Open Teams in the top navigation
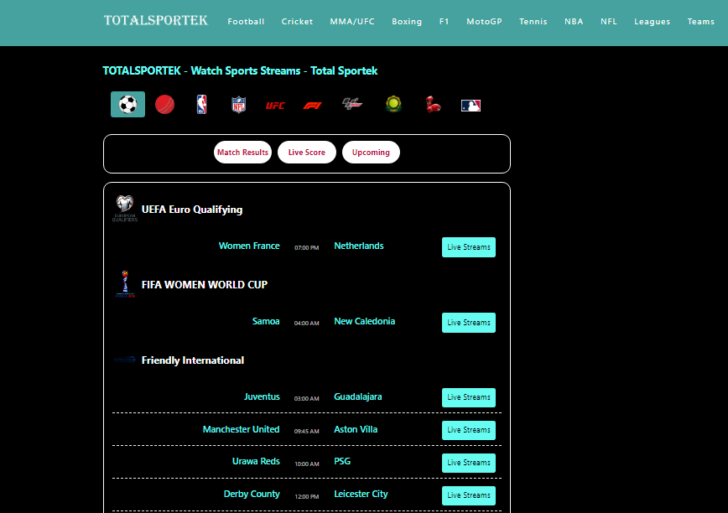Image resolution: width=728 pixels, height=513 pixels. (x=701, y=21)
